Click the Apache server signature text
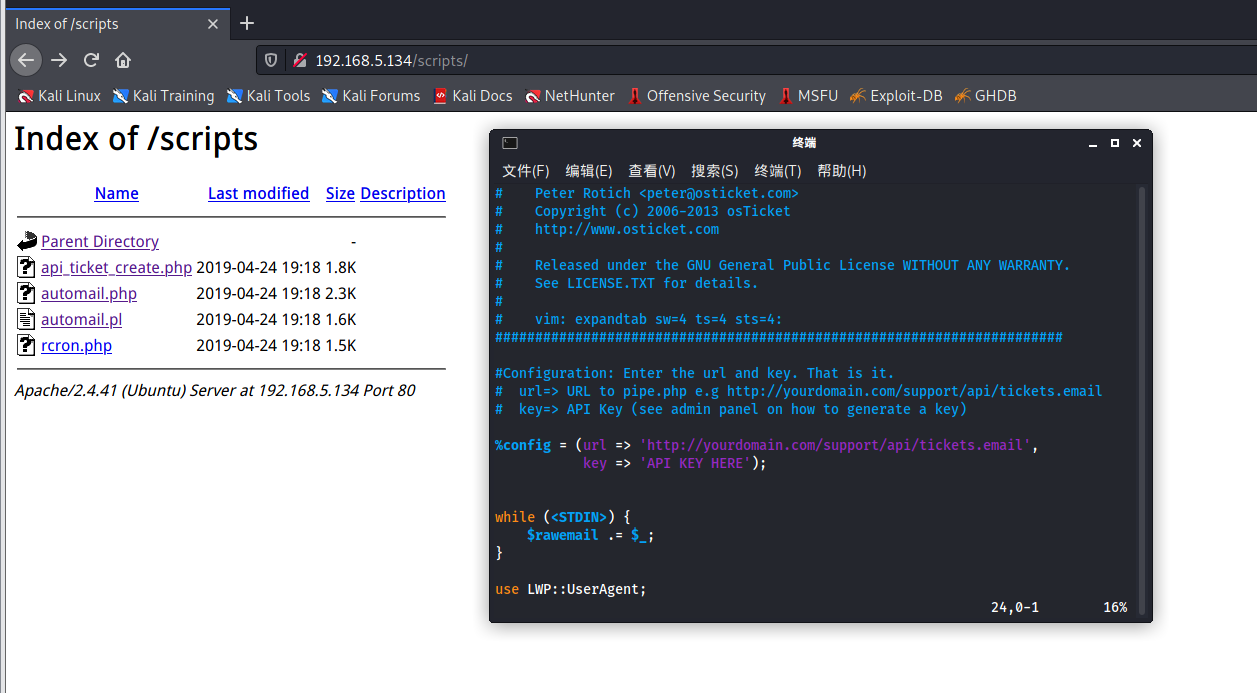The height and width of the screenshot is (693, 1257). tap(215, 390)
